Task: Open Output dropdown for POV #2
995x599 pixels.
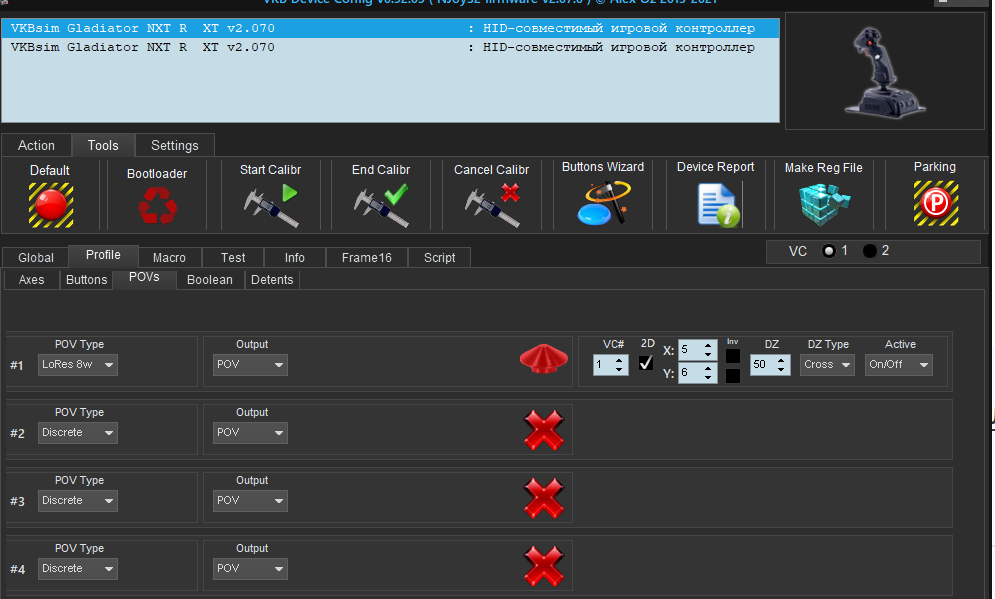Action: click(x=250, y=433)
